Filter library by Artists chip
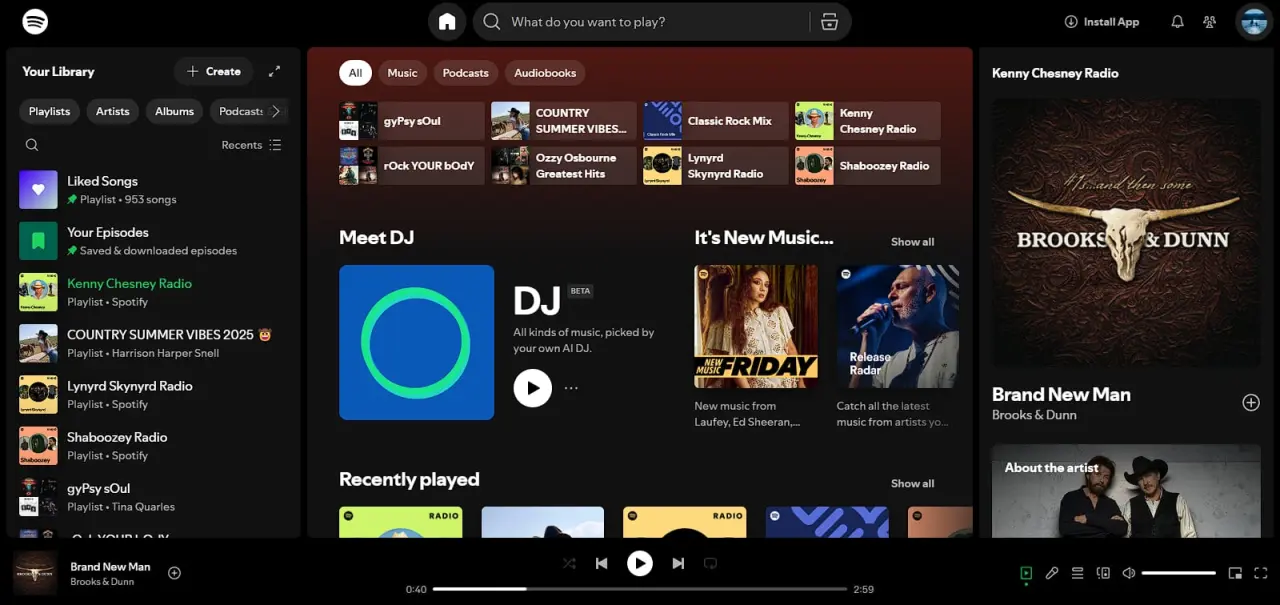Screen dimensions: 1280x605 coord(112,111)
